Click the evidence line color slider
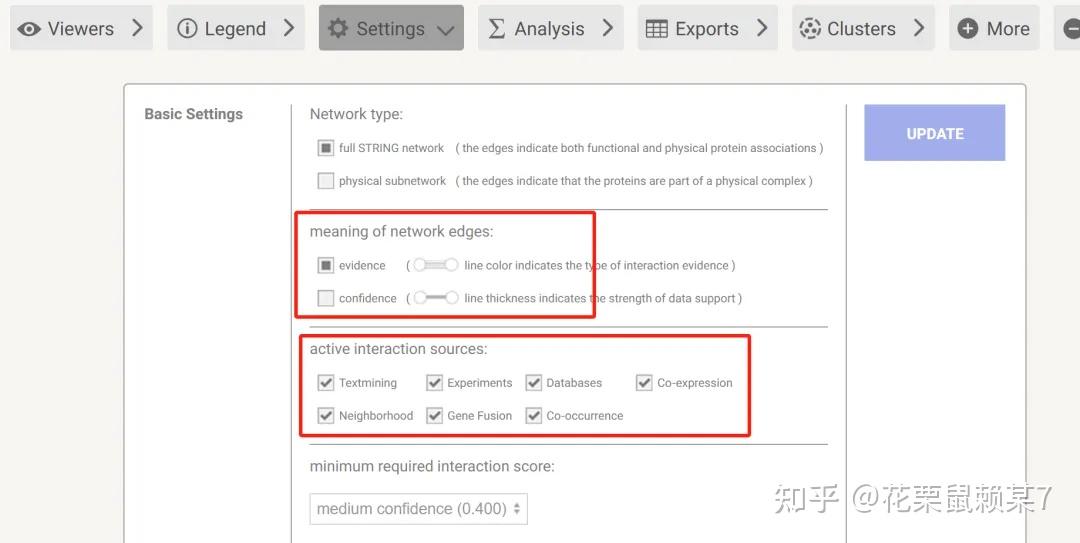 (435, 265)
